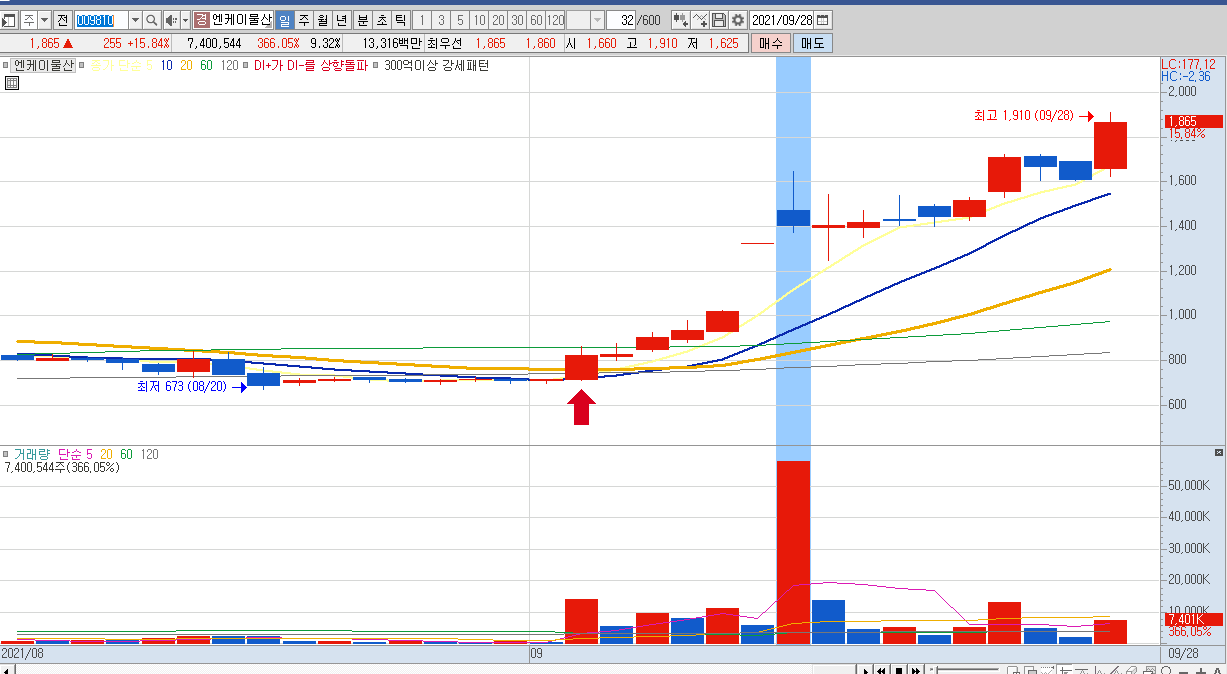The image size is (1227, 674).
Task: Select the 20 interval button
Action: click(498, 20)
